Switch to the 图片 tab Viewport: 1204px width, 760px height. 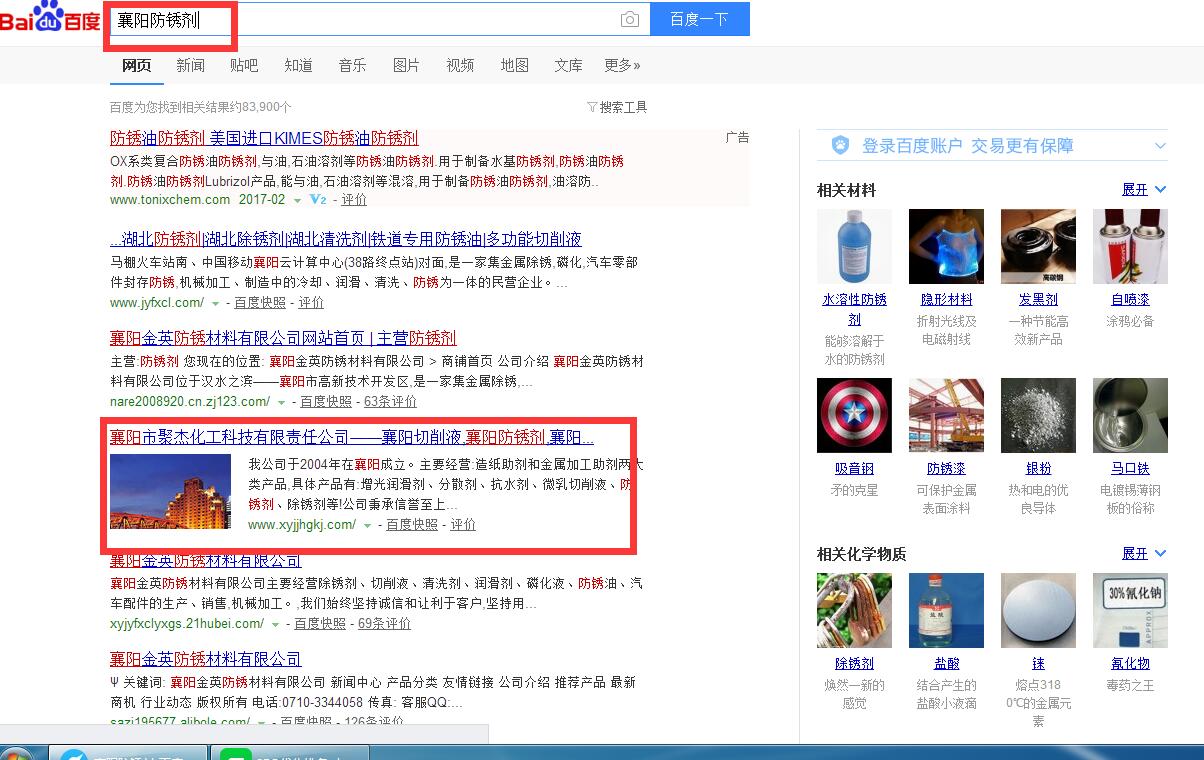[x=406, y=65]
